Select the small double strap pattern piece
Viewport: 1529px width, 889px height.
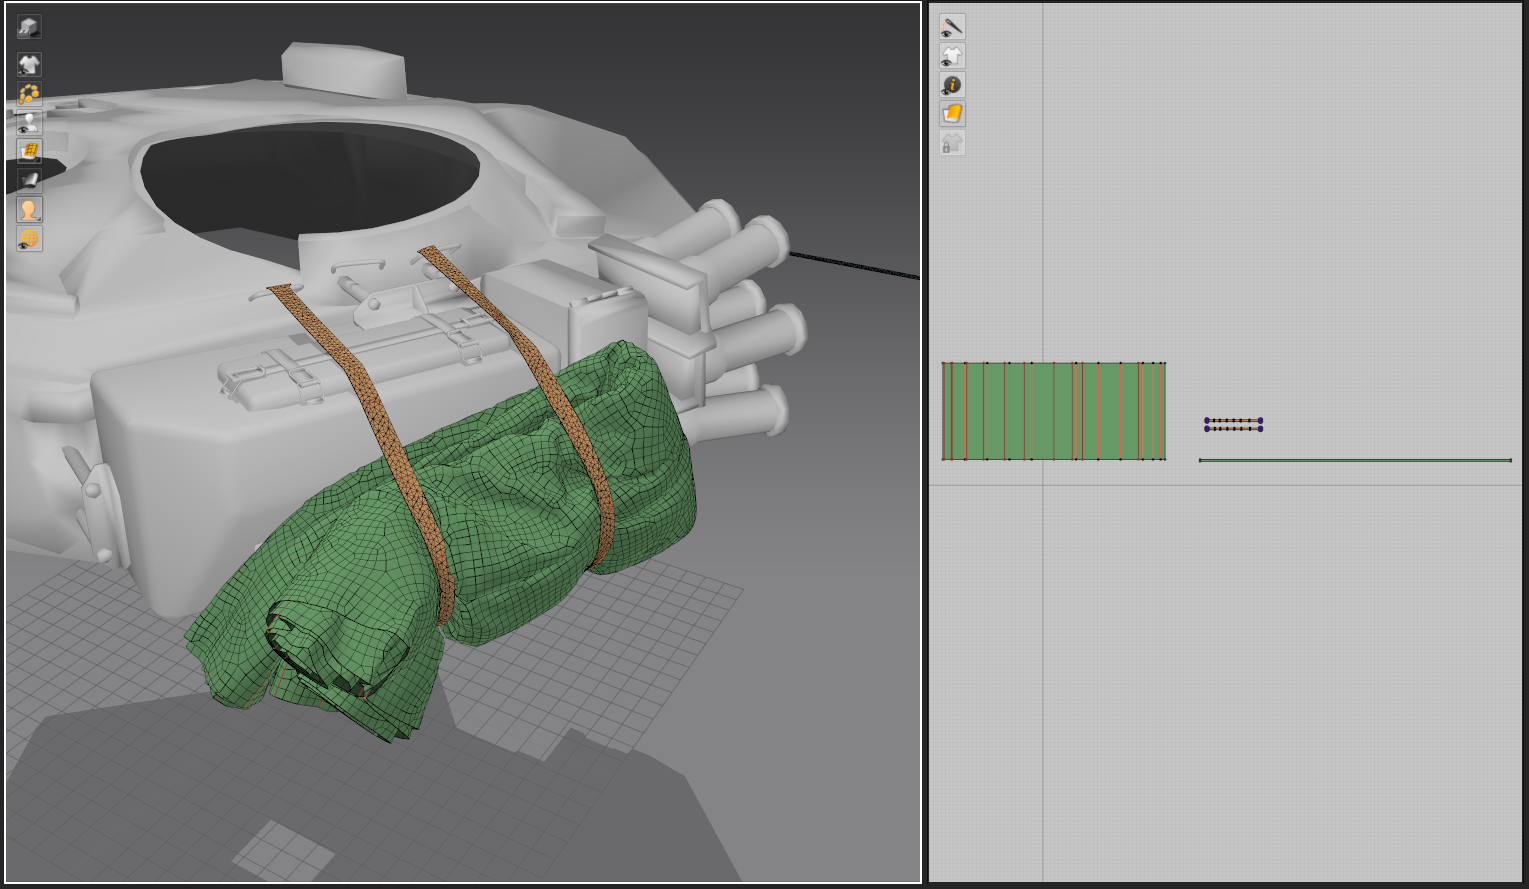pos(1233,424)
